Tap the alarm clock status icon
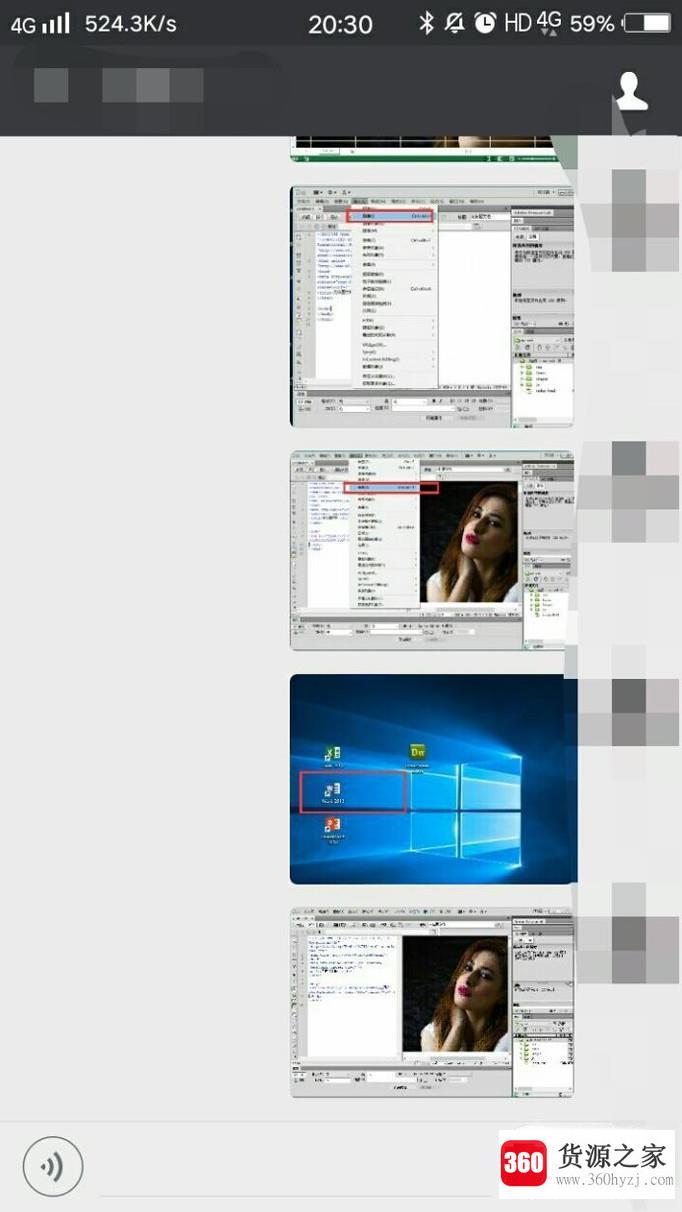 point(485,23)
